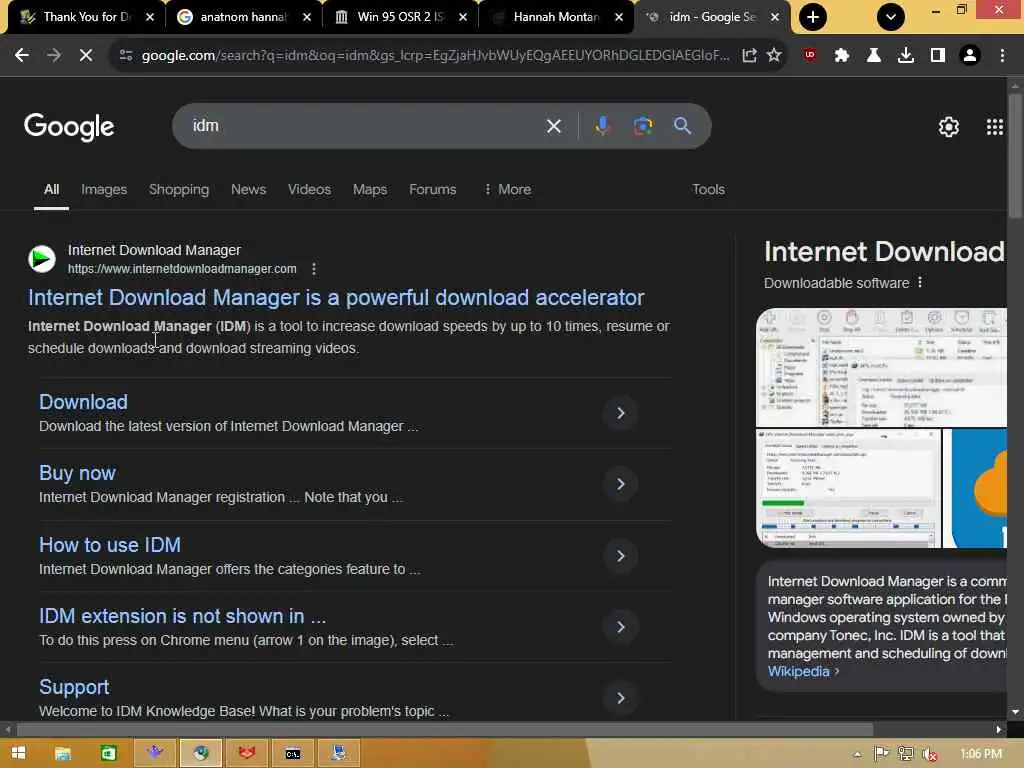1024x768 pixels.
Task: Switch to the News tab
Action: [248, 189]
